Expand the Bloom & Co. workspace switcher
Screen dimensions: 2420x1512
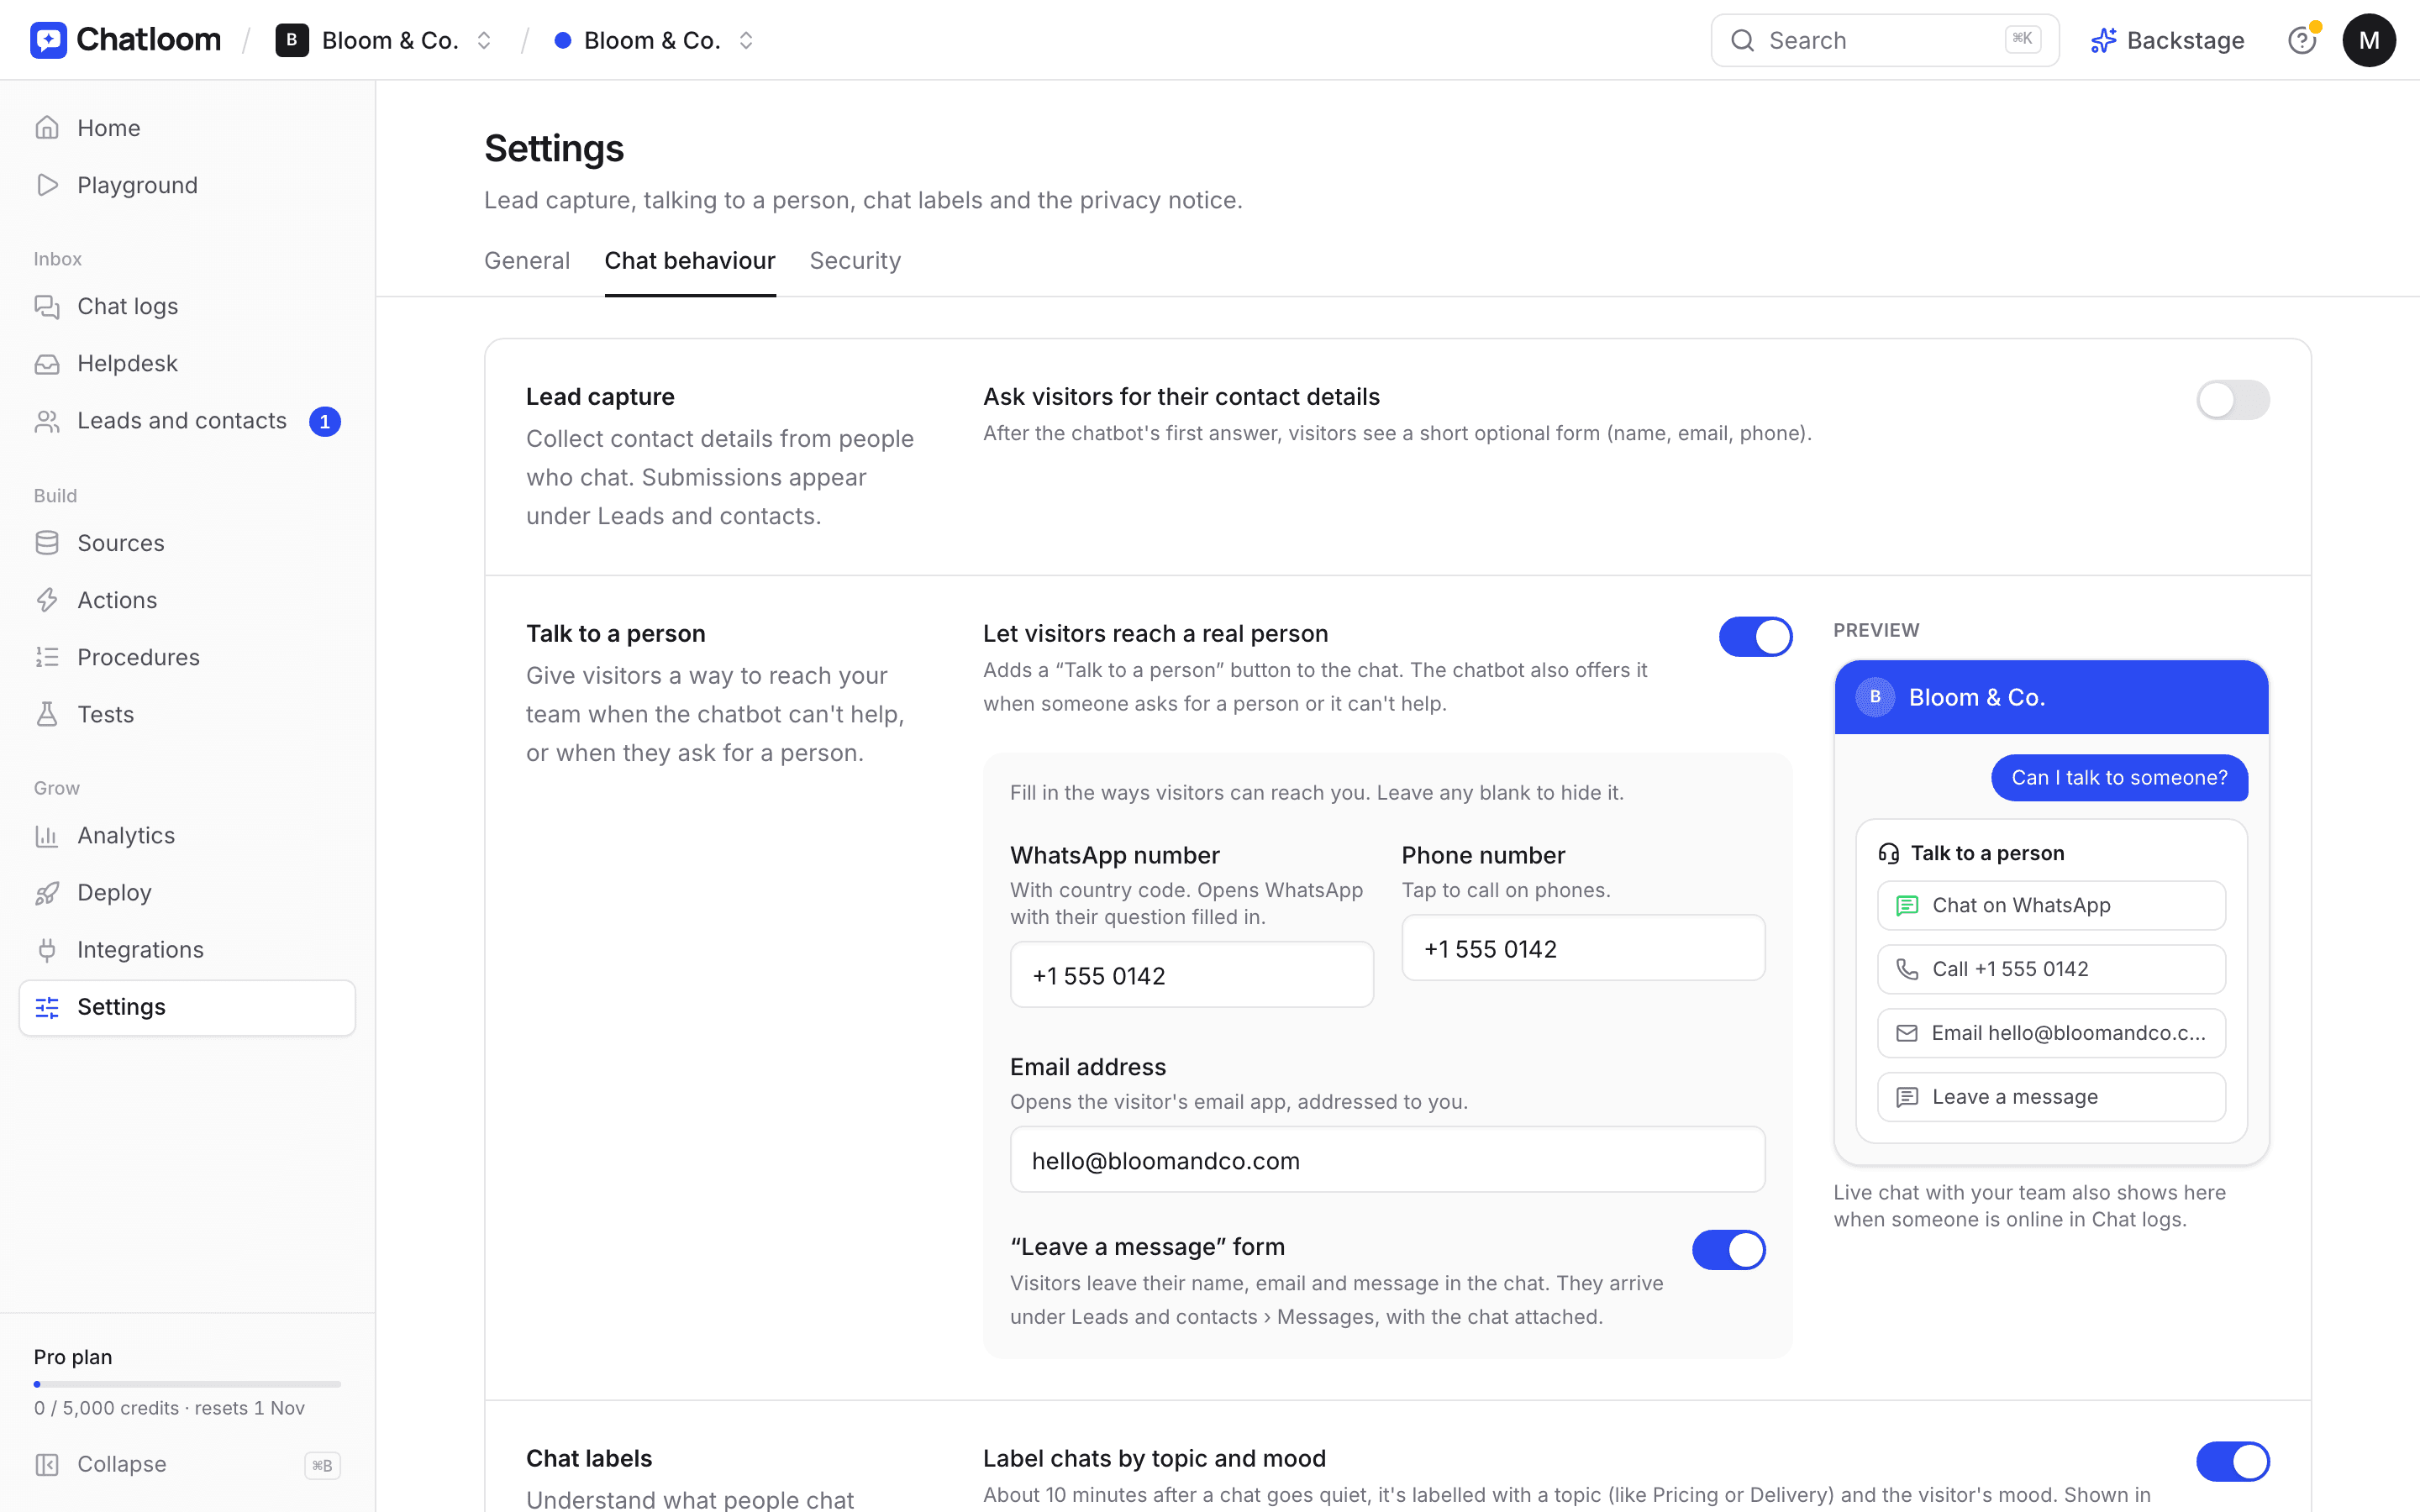coord(484,40)
